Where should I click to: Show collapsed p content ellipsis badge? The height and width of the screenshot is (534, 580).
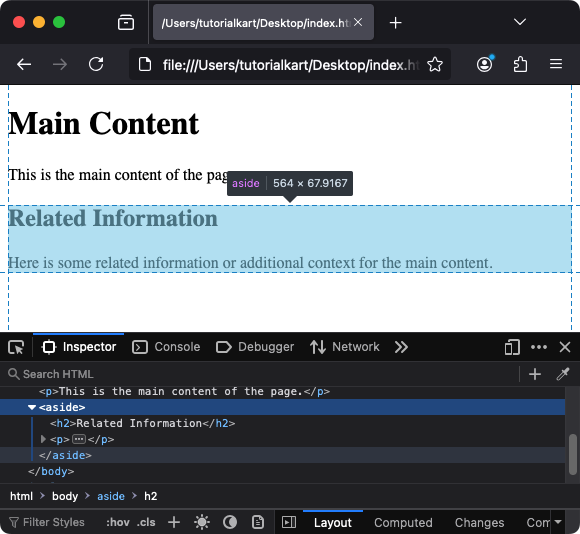pos(78,439)
